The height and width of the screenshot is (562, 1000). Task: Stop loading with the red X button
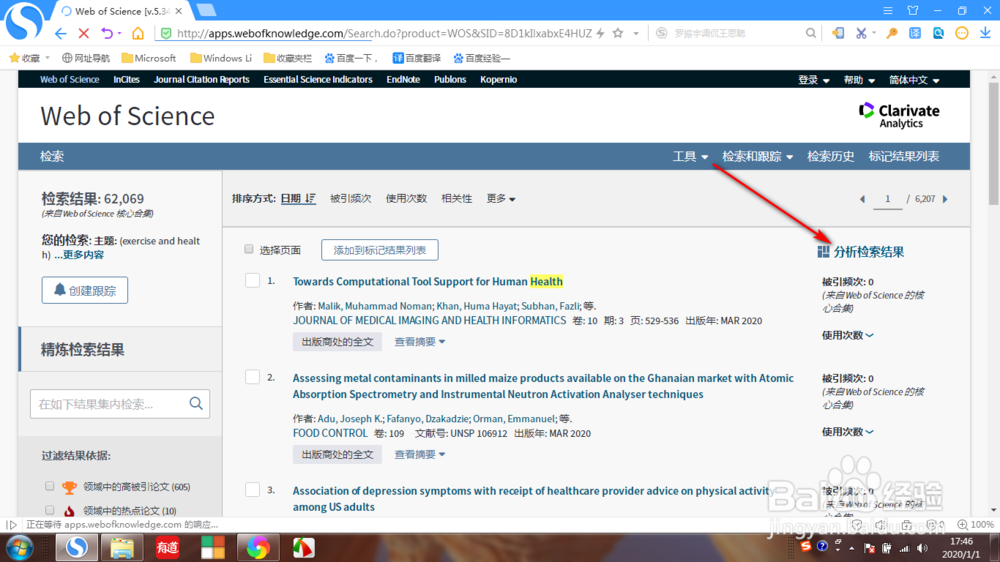pyautogui.click(x=84, y=33)
